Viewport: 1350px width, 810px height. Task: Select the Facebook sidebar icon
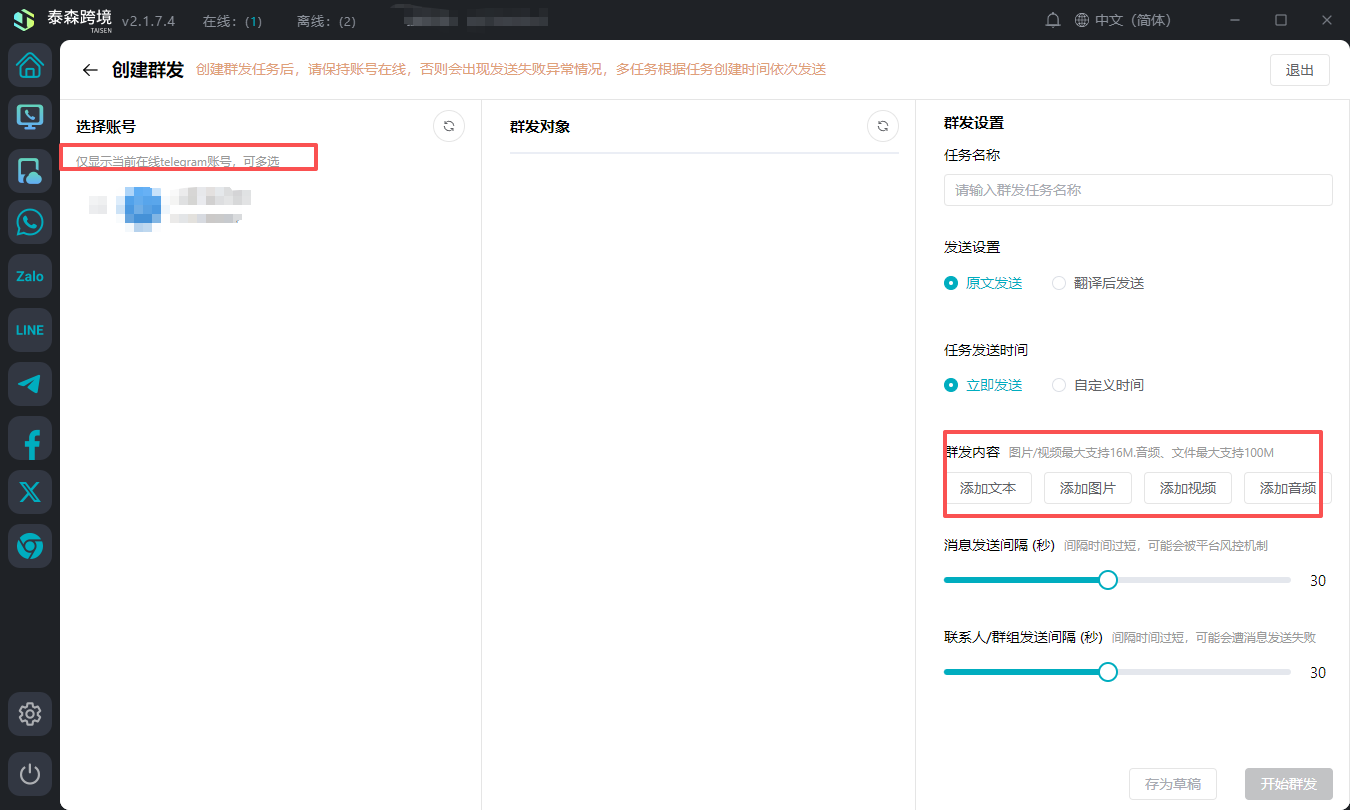tap(30, 438)
